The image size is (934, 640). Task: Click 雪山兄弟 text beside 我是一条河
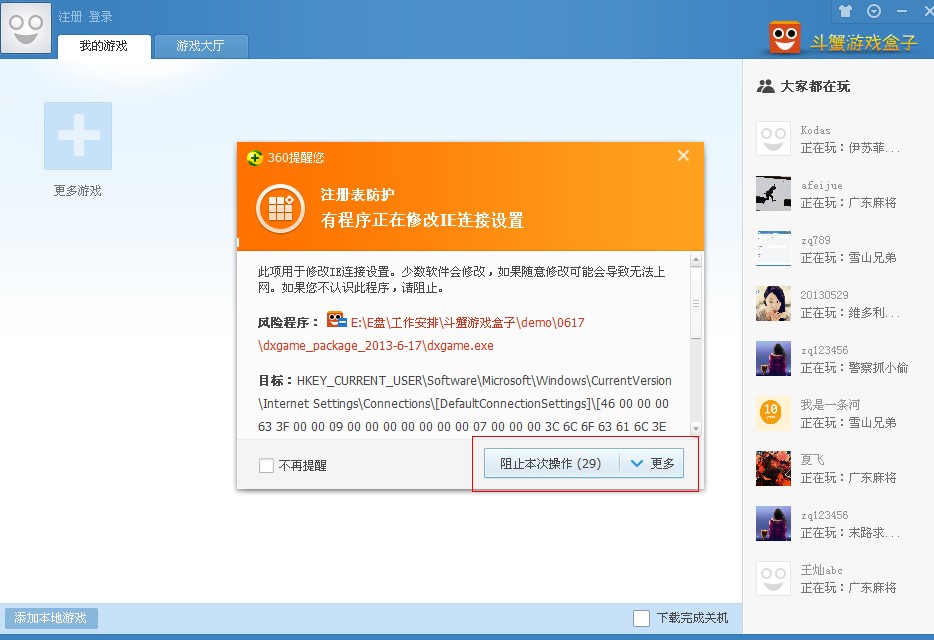(873, 422)
